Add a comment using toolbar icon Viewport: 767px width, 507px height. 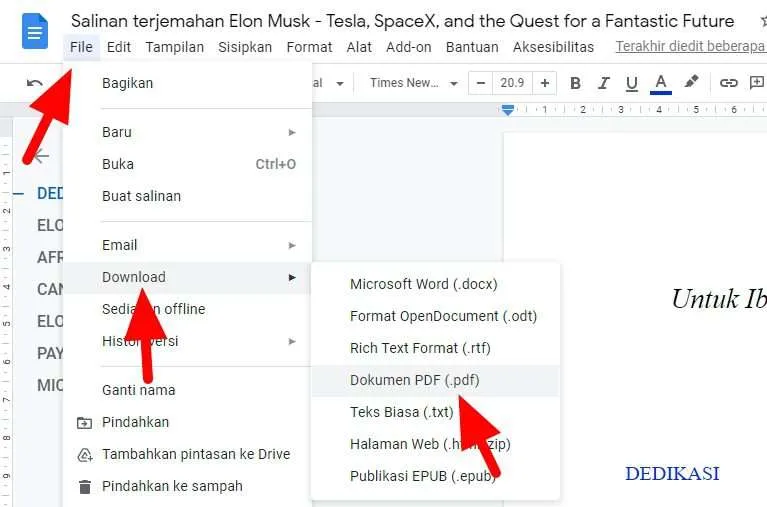click(756, 83)
